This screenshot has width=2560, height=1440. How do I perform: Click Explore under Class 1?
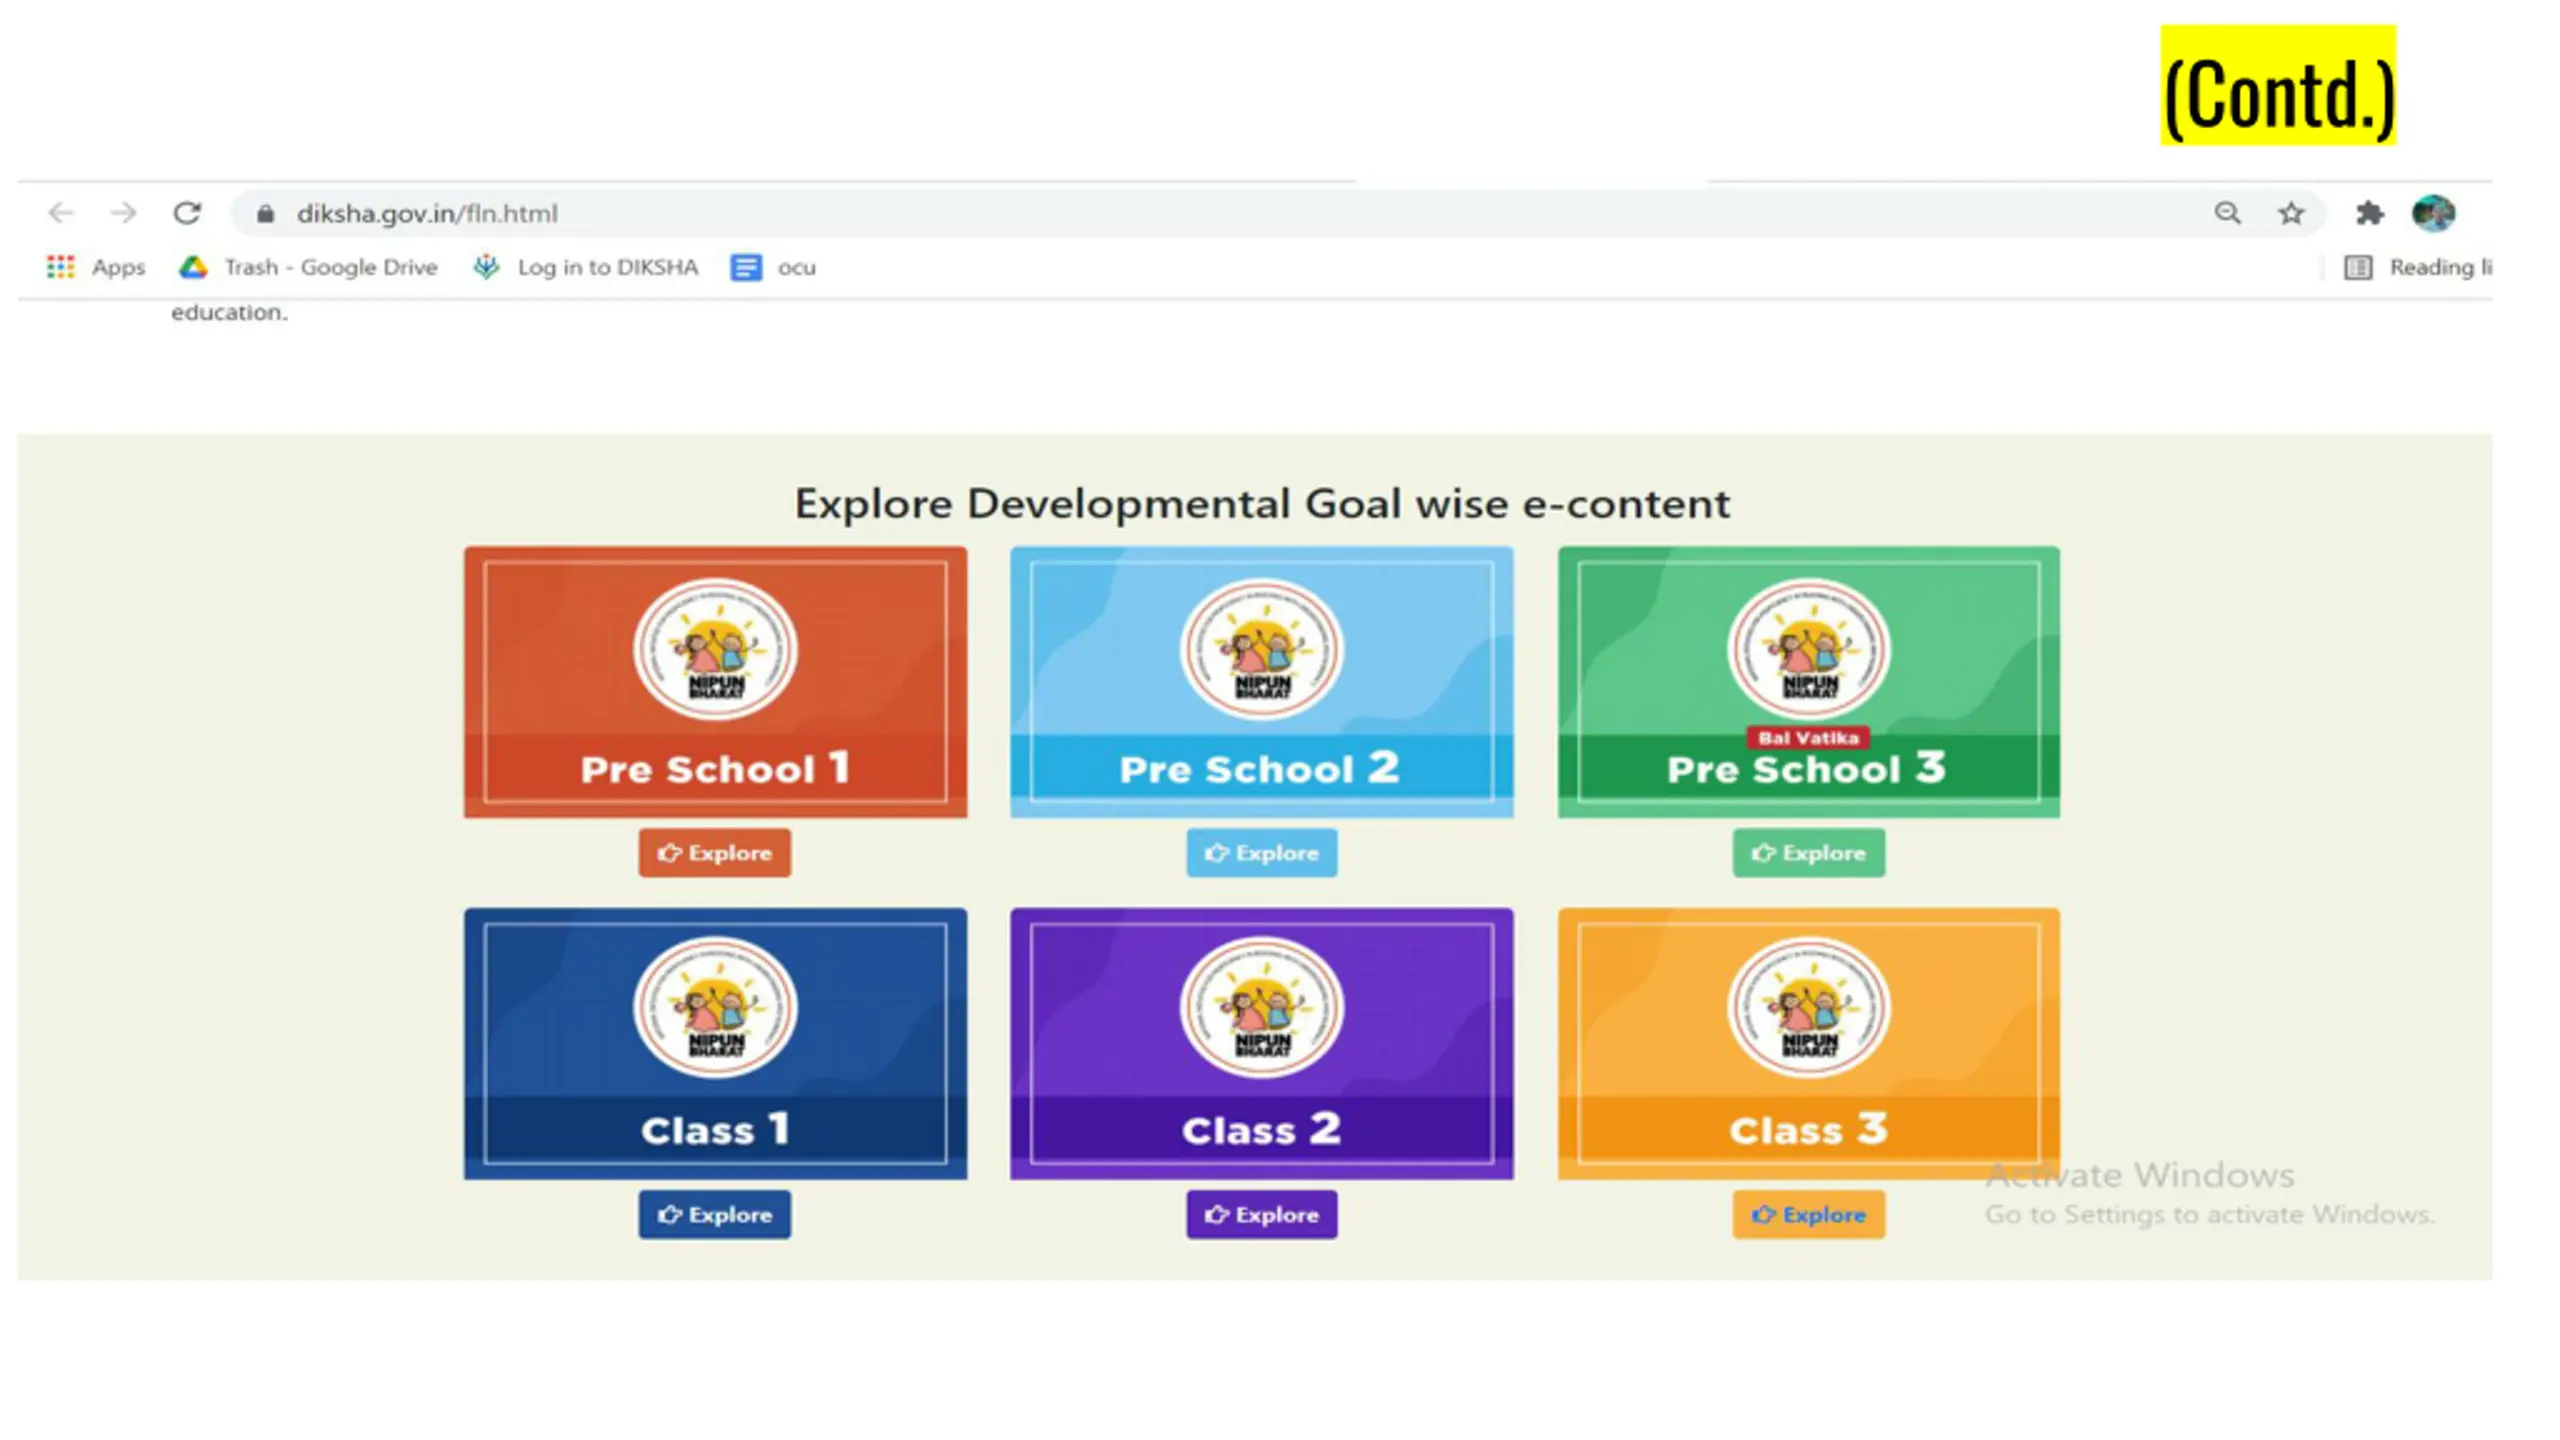tap(715, 1215)
